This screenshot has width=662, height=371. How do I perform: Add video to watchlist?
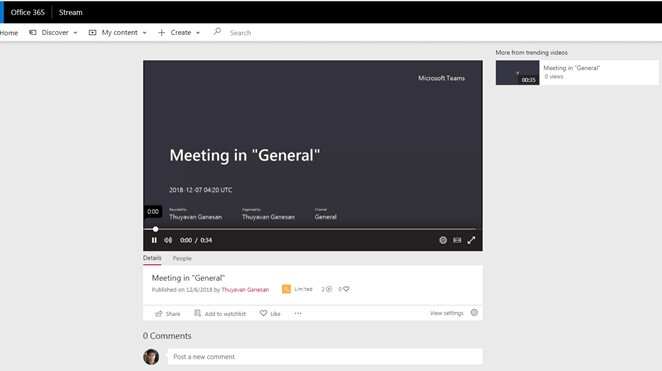(x=220, y=314)
